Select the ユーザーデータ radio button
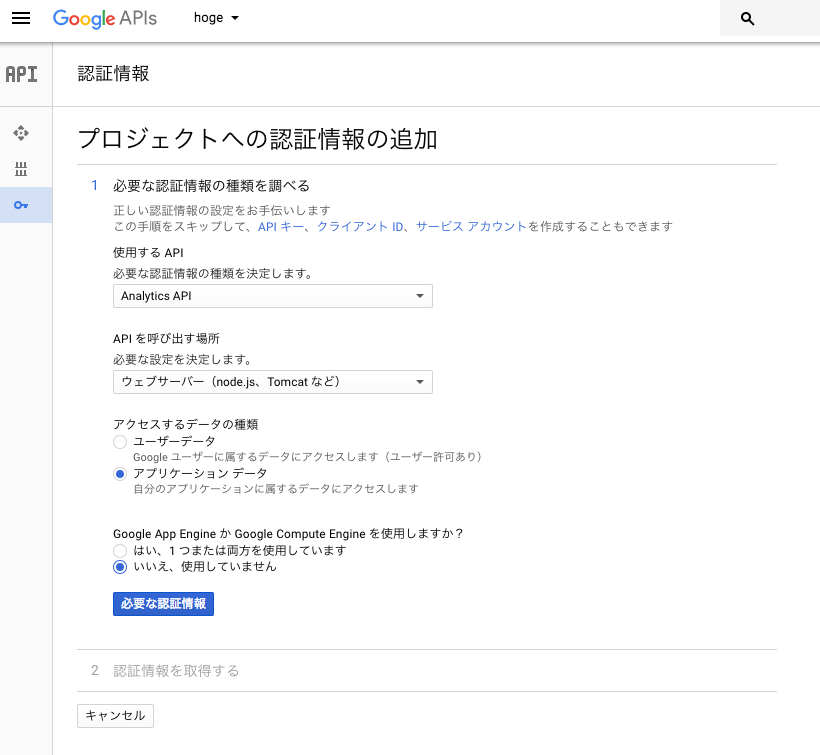 pos(120,441)
